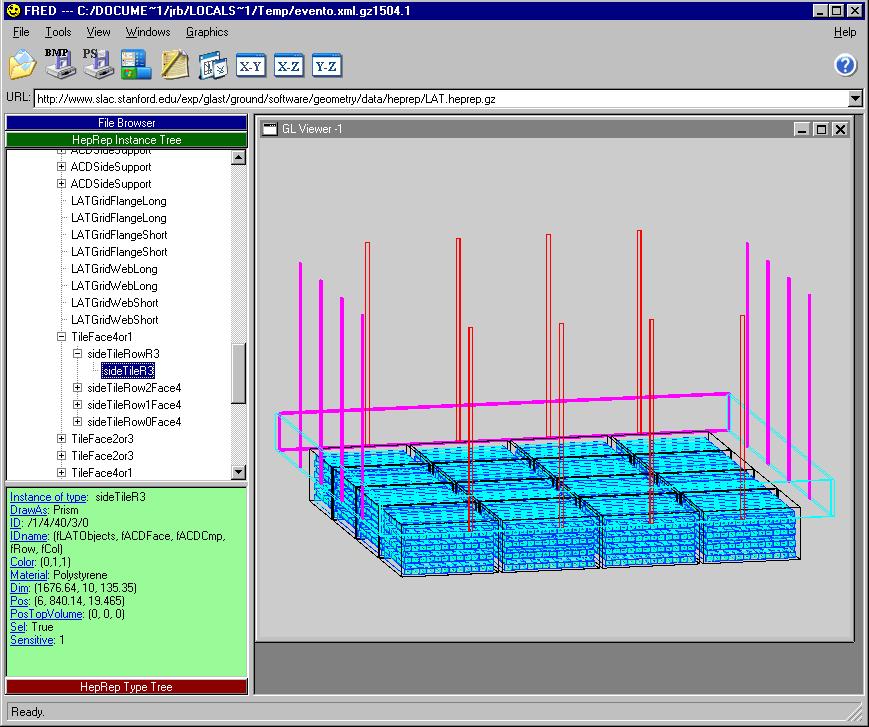Image resolution: width=869 pixels, height=727 pixels.
Task: Show the File Browser panel
Action: coord(126,122)
